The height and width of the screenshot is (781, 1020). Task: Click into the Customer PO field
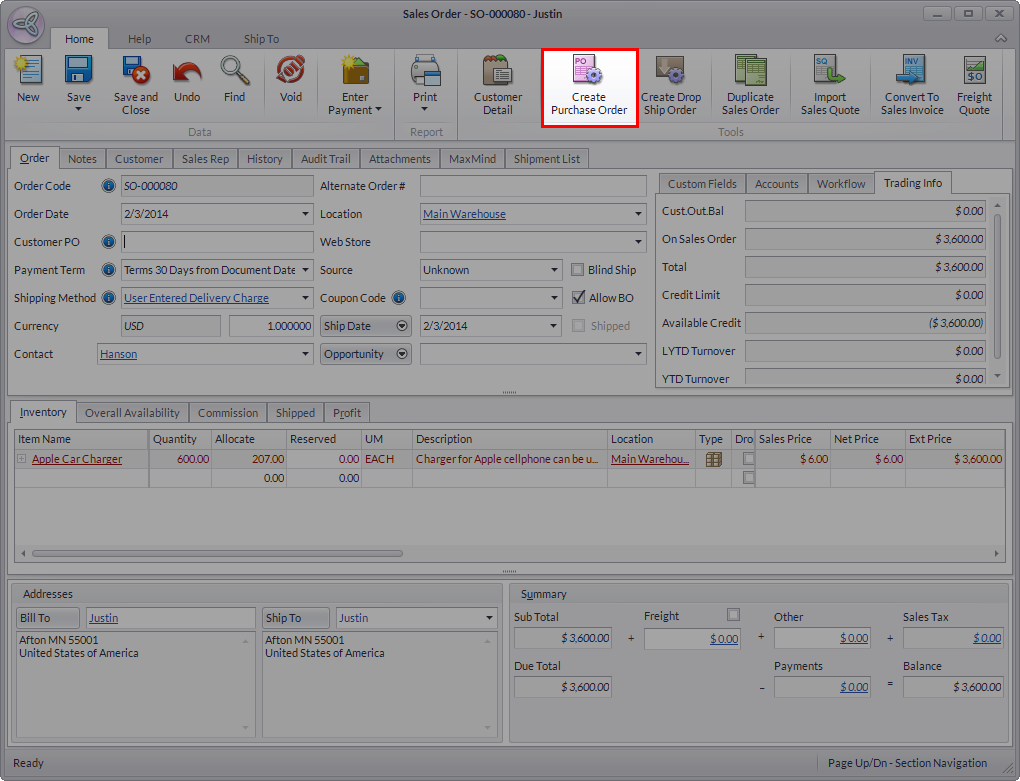[x=217, y=242]
